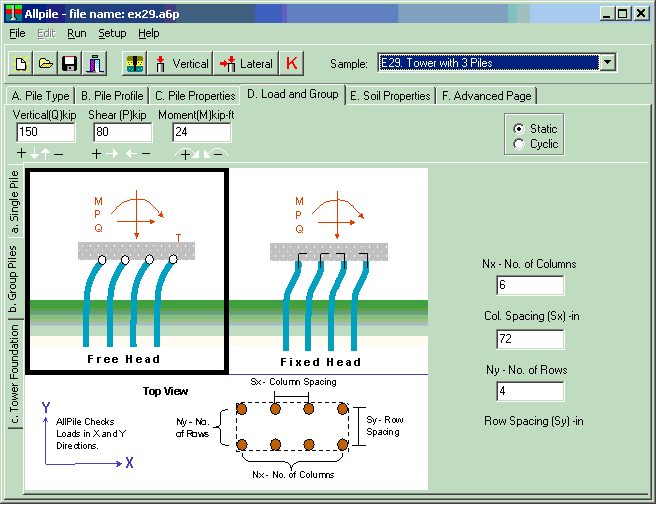The height and width of the screenshot is (505, 656).
Task: Select the Cyclic radio button
Action: pyautogui.click(x=518, y=144)
